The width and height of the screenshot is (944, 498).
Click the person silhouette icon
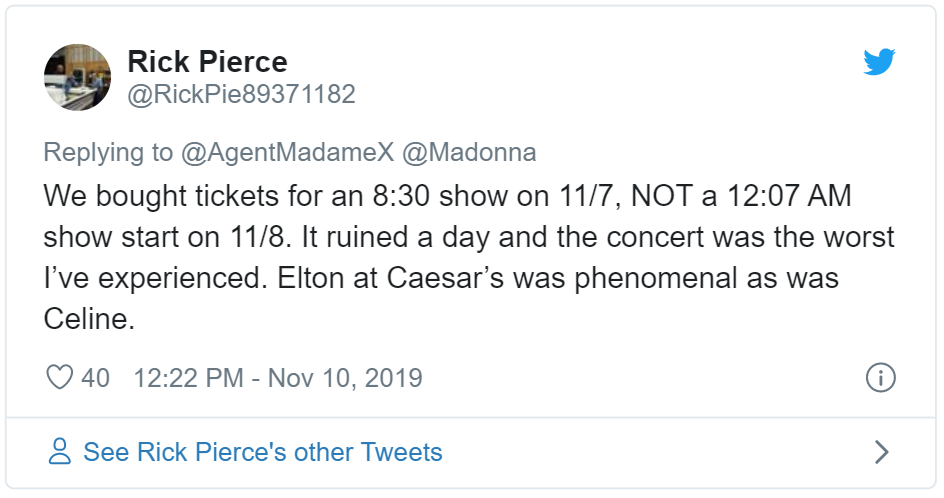coord(60,452)
